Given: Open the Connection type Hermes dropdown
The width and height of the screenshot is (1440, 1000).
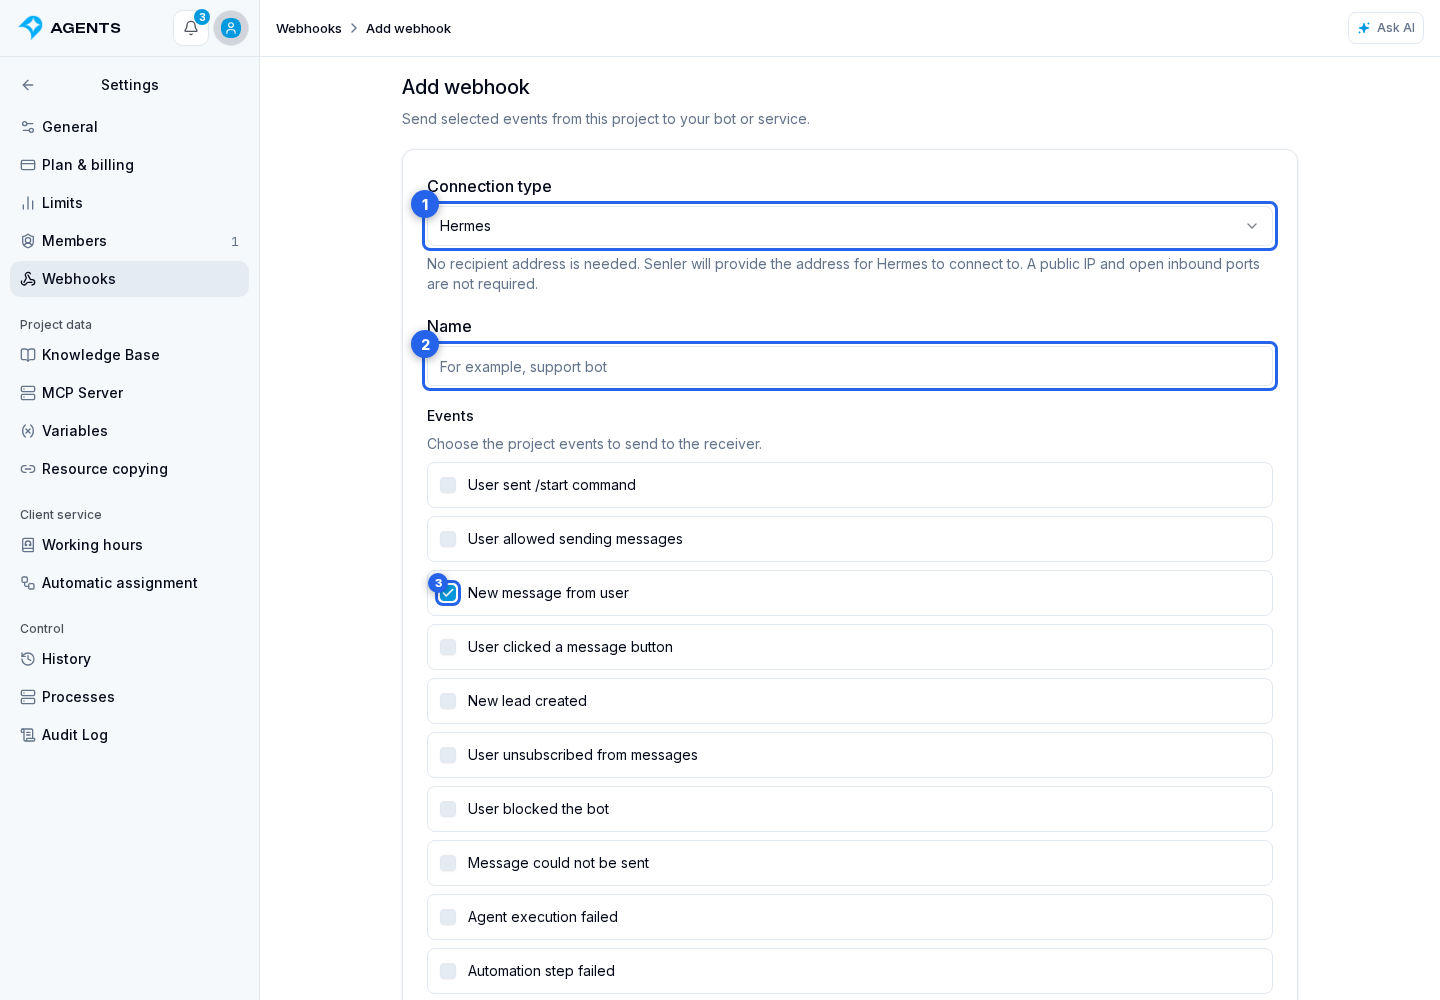Looking at the screenshot, I should (850, 226).
